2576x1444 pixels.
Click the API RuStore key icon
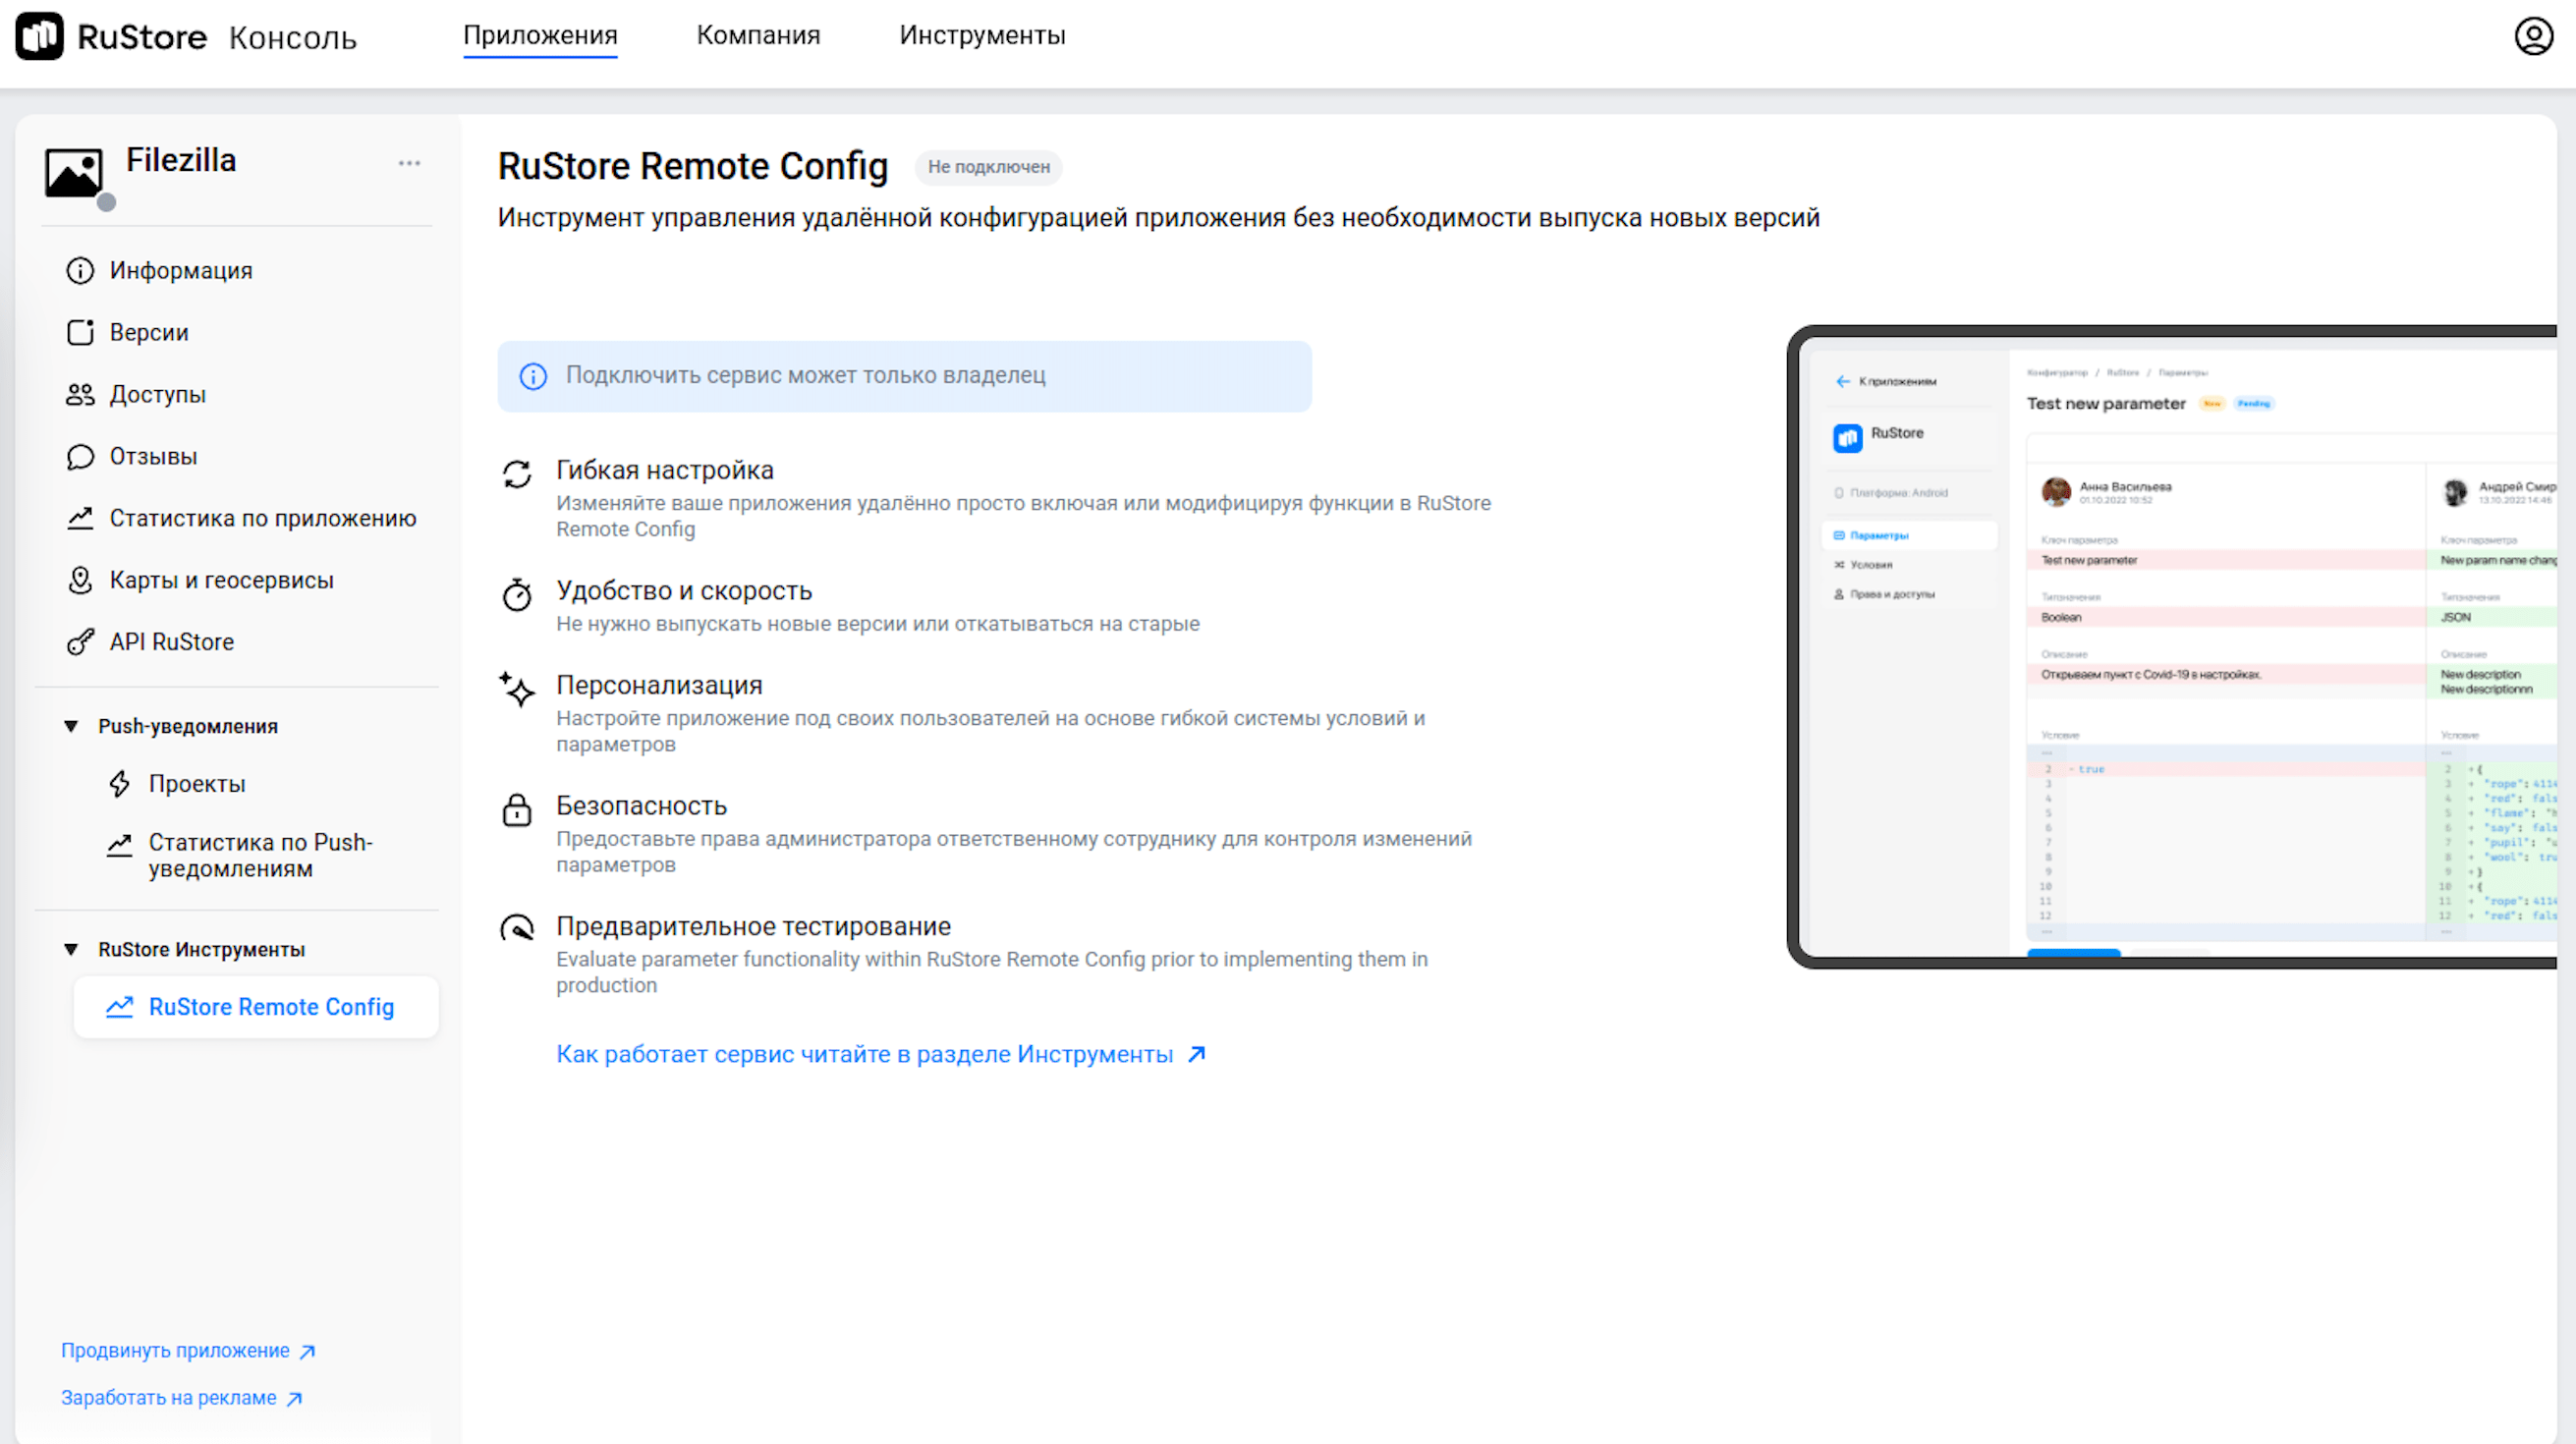pyautogui.click(x=80, y=642)
